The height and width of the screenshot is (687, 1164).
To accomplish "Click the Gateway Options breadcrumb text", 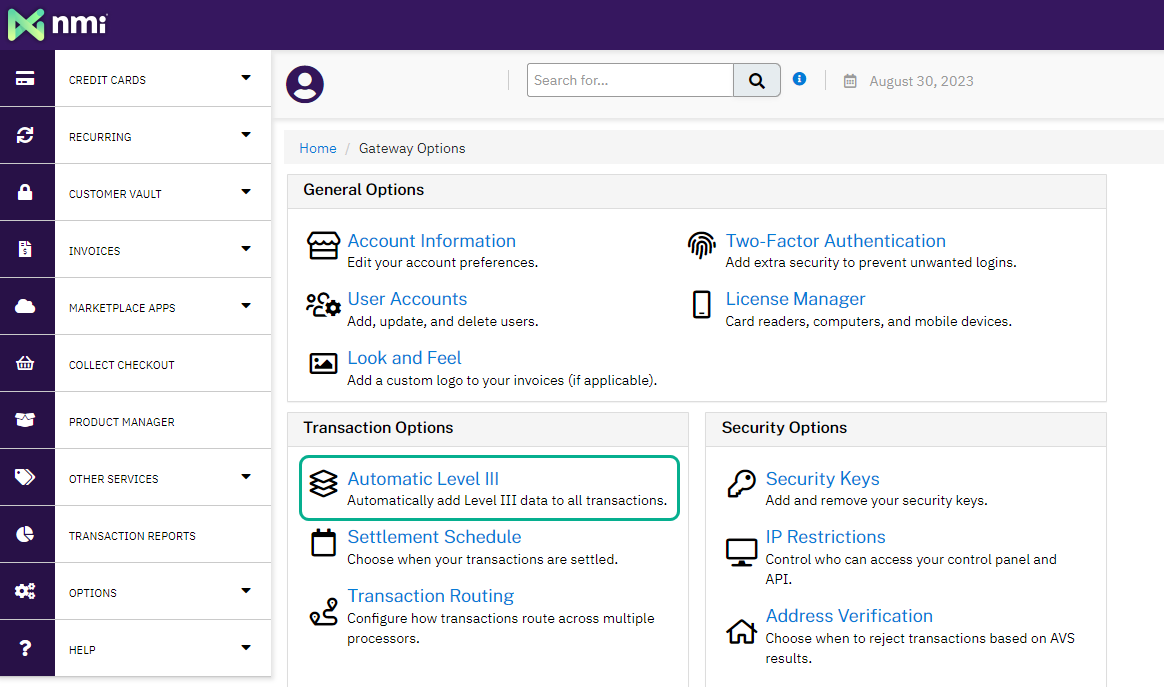I will [x=412, y=149].
